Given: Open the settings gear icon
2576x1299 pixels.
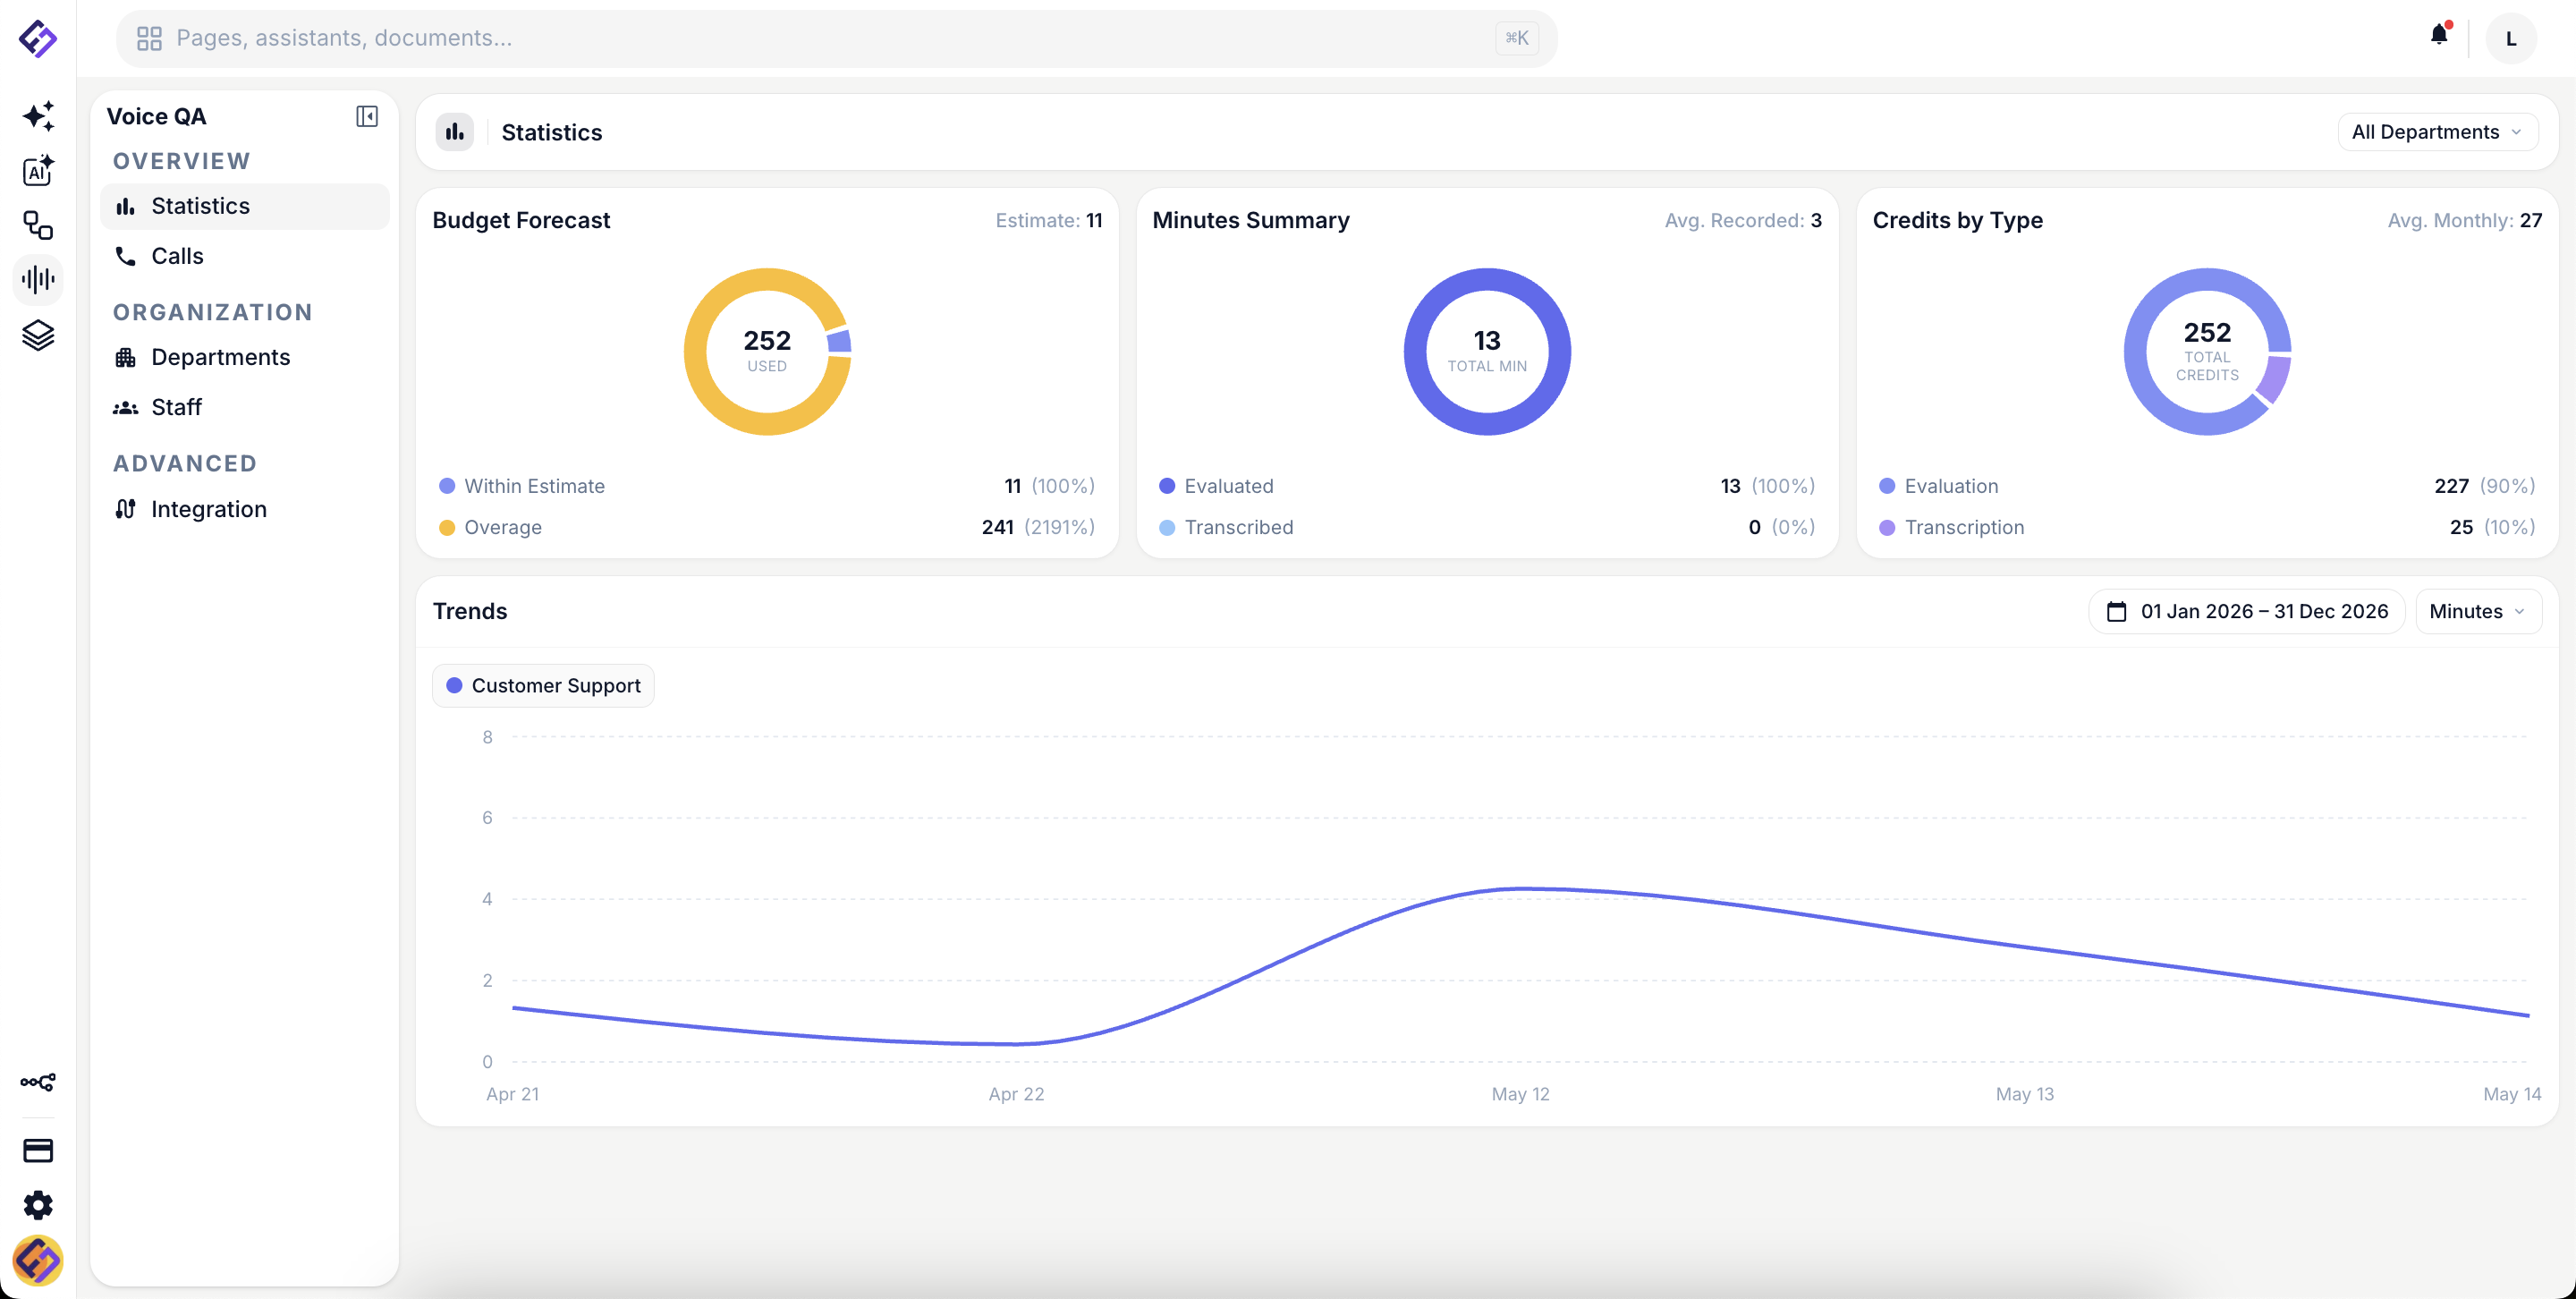Looking at the screenshot, I should (x=38, y=1205).
